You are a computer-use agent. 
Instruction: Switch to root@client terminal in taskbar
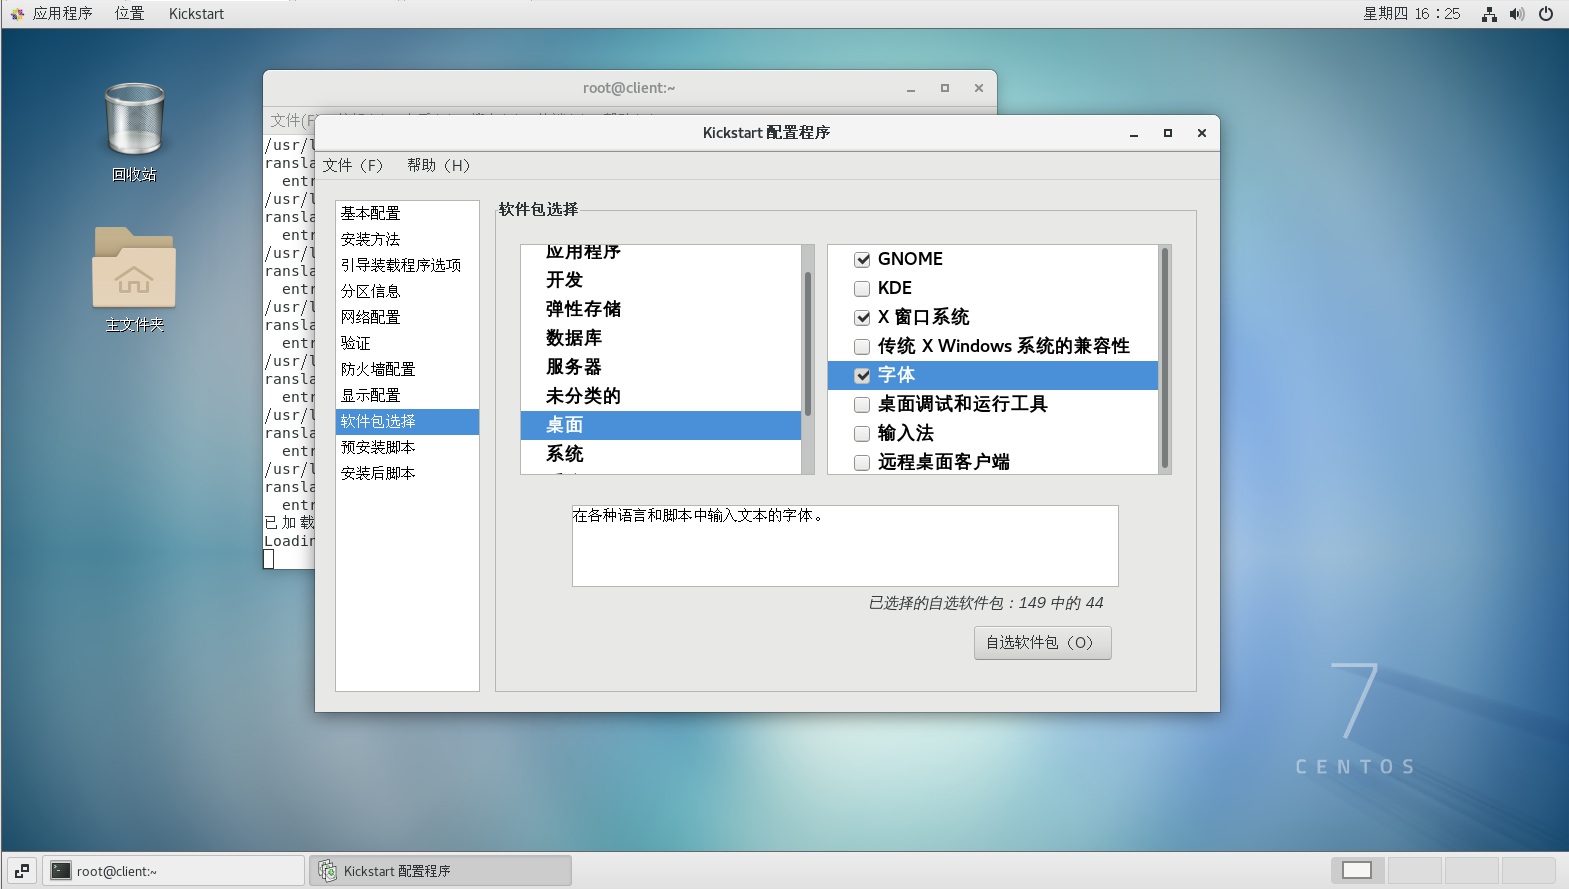pos(173,871)
